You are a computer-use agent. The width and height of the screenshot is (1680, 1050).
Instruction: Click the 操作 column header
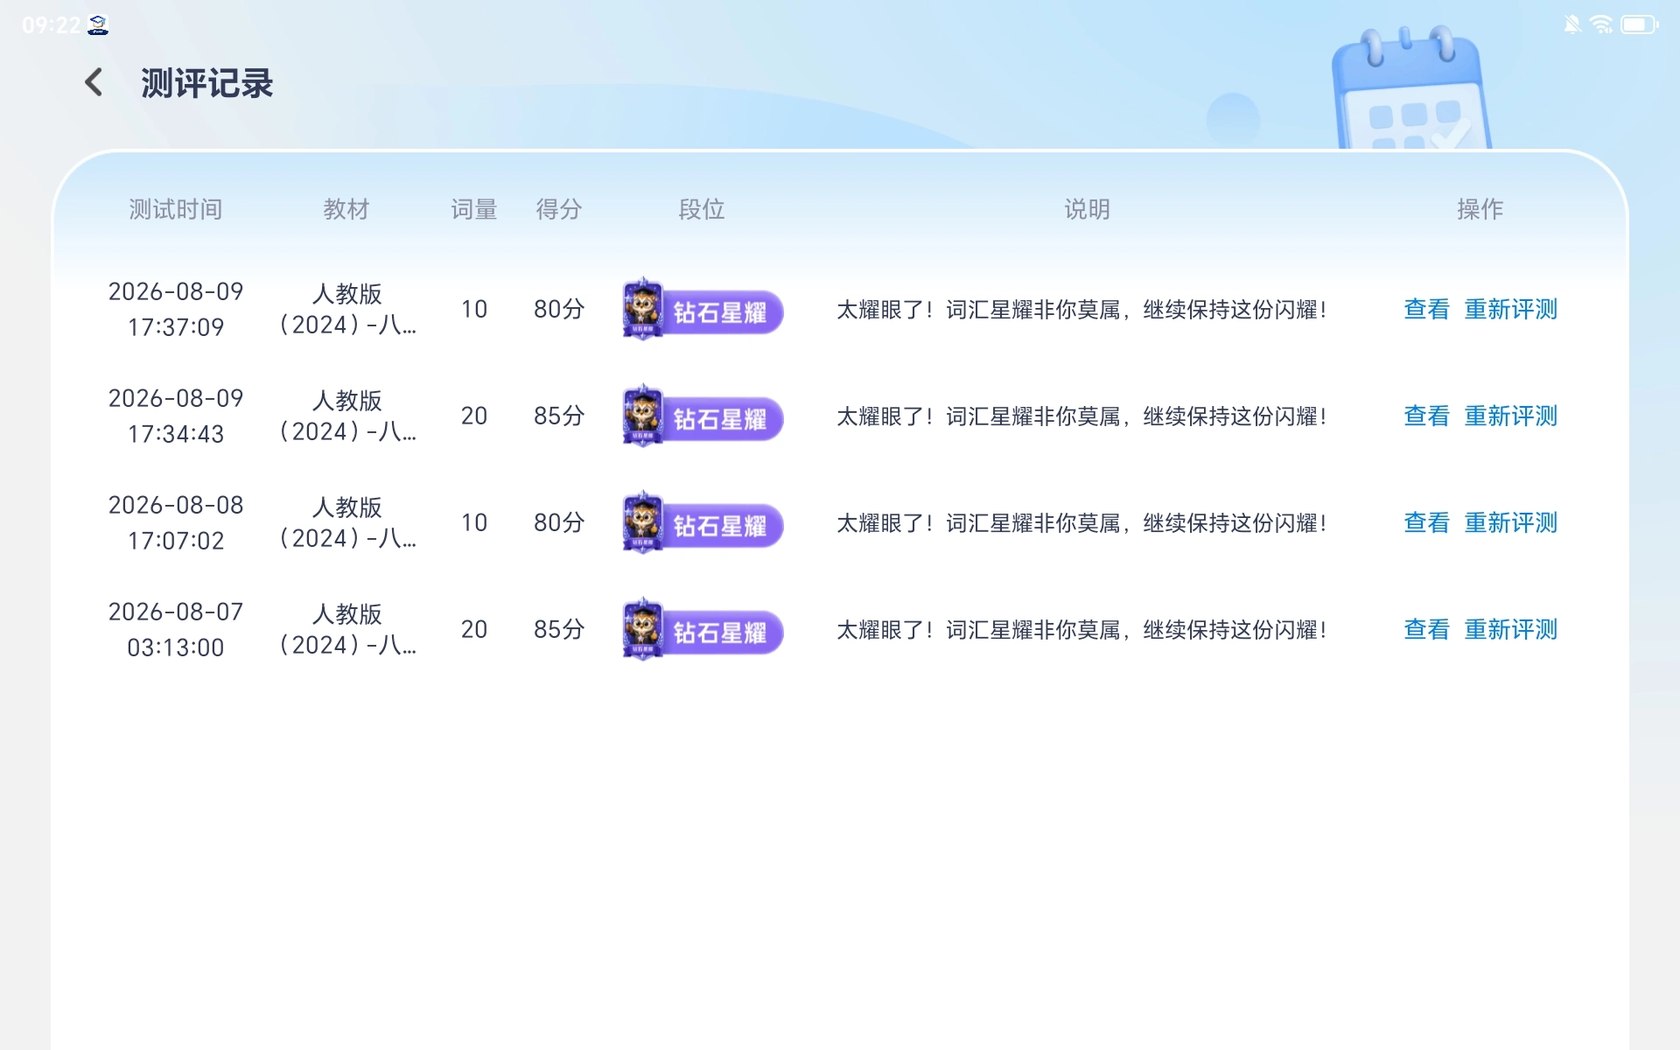tap(1480, 209)
